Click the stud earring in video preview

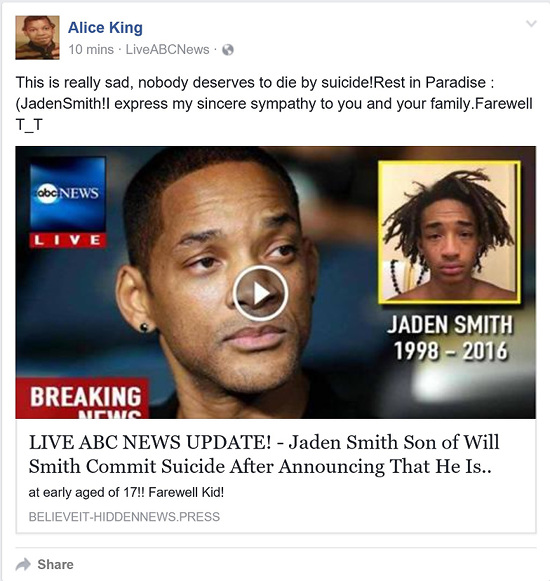pyautogui.click(x=144, y=327)
